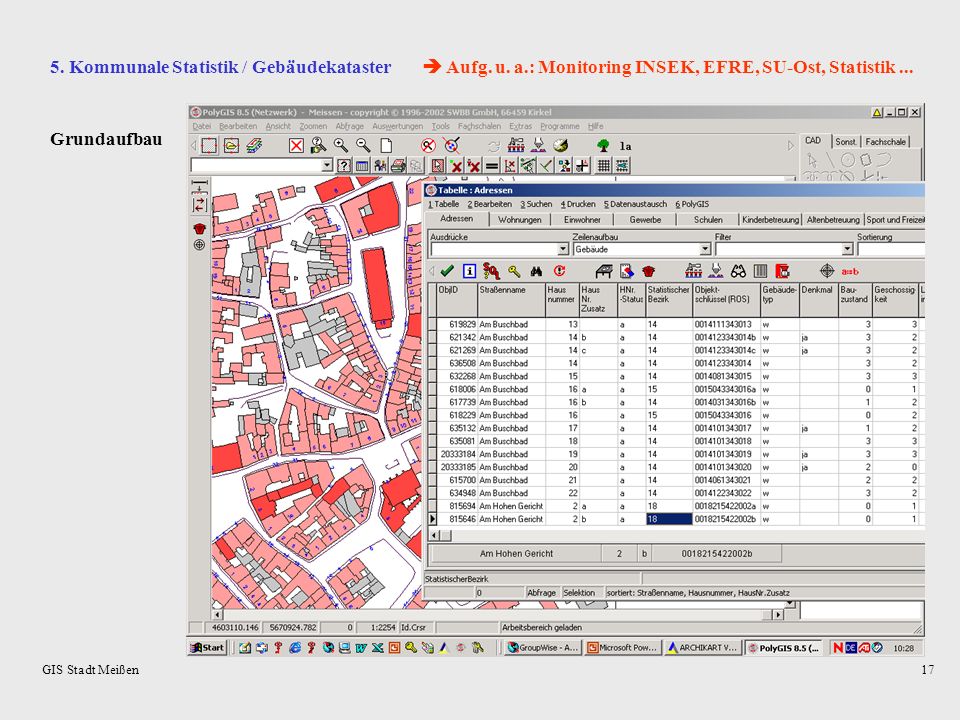Switch to GroupWise in the taskbar
This screenshot has height=720, width=960.
pyautogui.click(x=542, y=647)
